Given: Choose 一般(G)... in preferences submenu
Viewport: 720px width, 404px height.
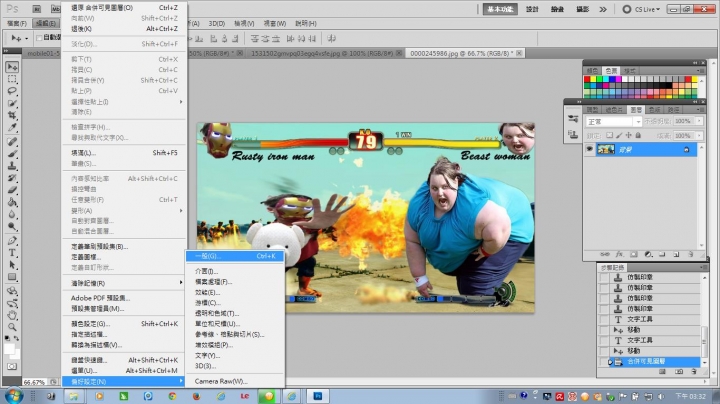Looking at the screenshot, I should coord(235,256).
